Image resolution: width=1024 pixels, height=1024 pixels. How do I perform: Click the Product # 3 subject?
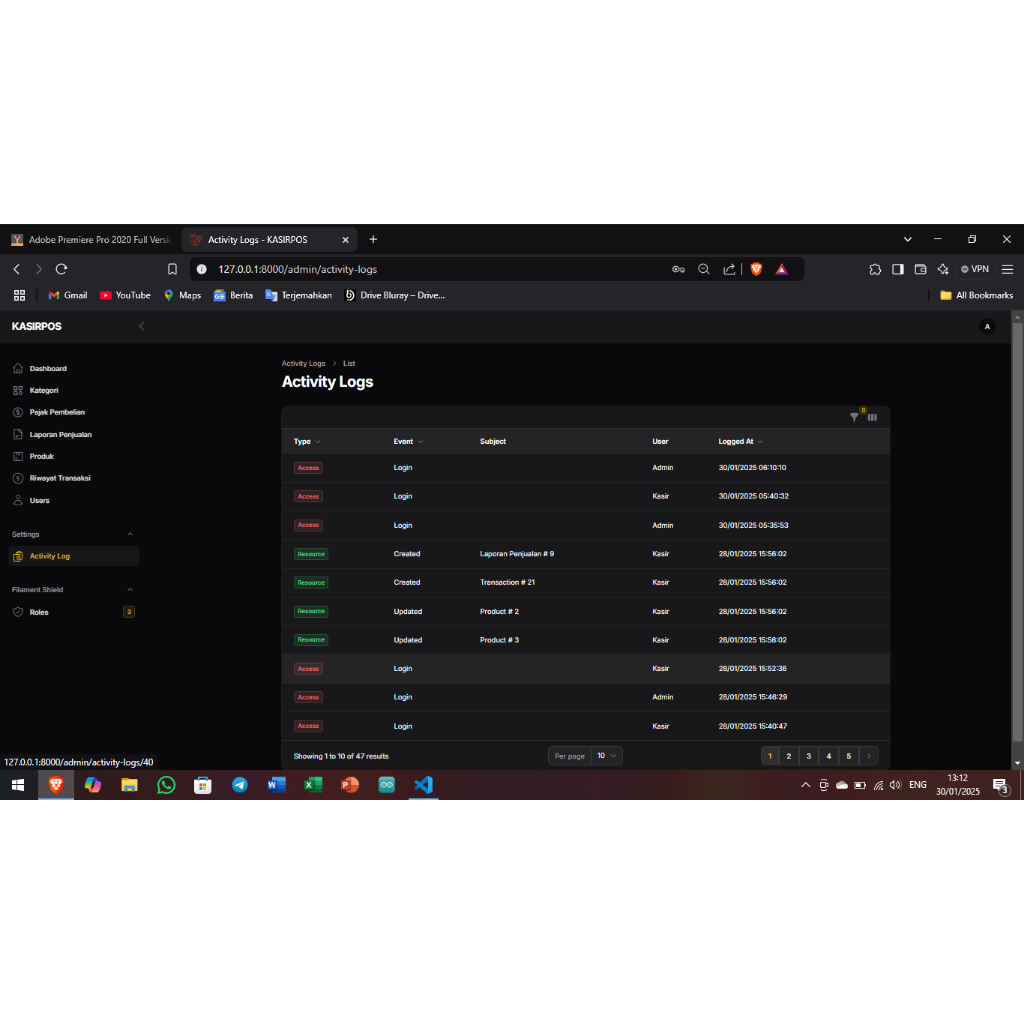(499, 640)
